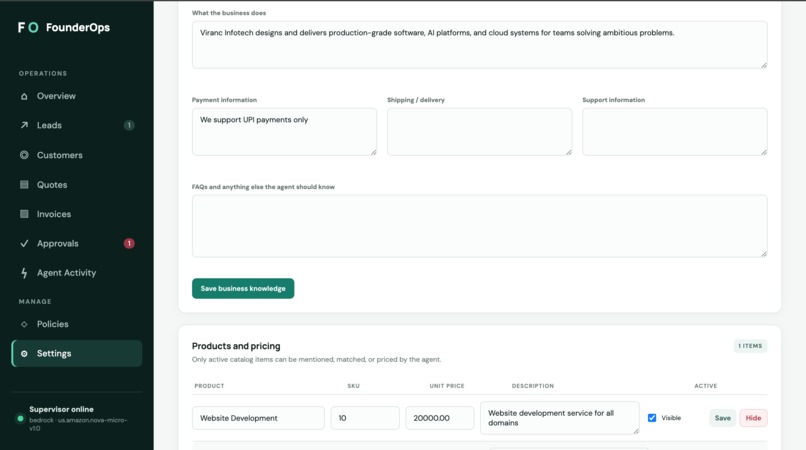The height and width of the screenshot is (450, 806).
Task: Open the Customers section
Action: coord(77,155)
